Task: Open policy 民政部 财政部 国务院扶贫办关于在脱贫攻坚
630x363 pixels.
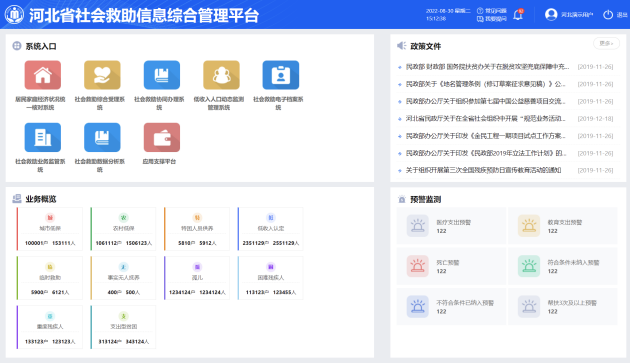Action: coord(487,67)
